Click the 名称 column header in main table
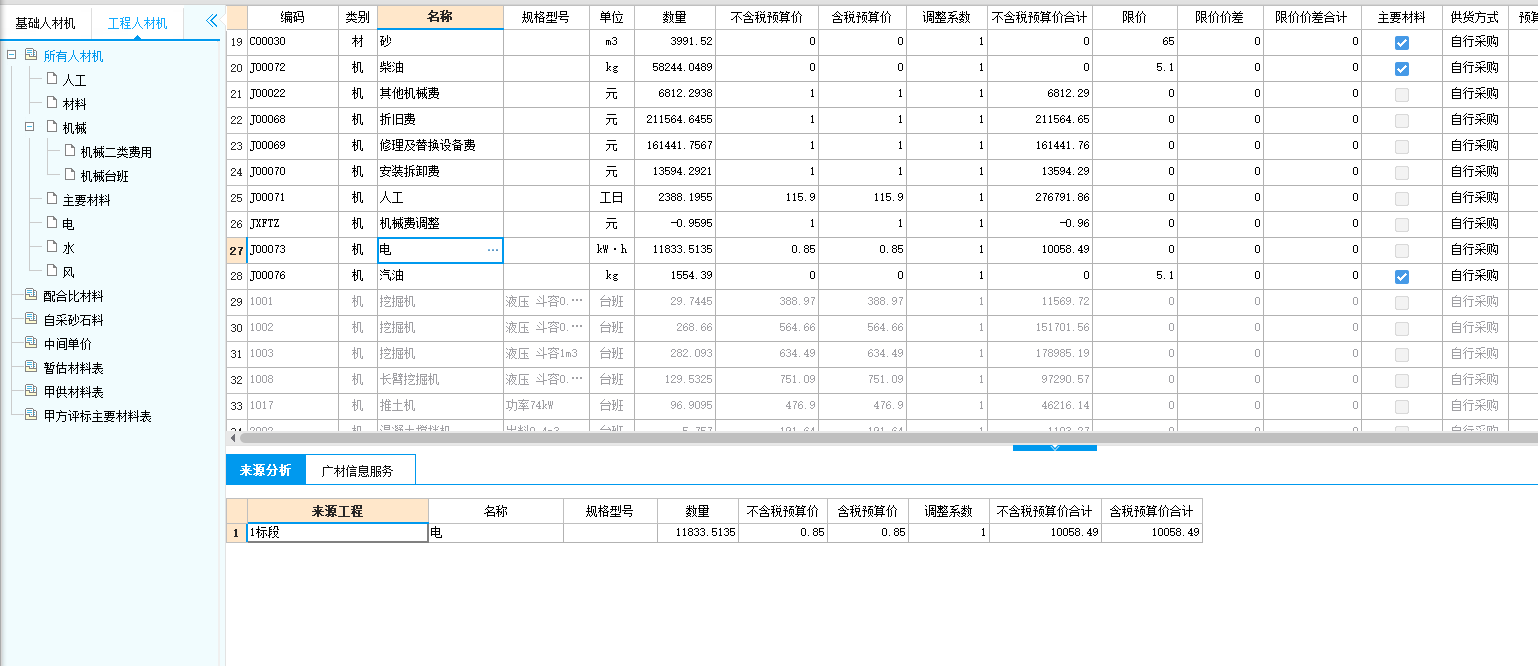 440,17
